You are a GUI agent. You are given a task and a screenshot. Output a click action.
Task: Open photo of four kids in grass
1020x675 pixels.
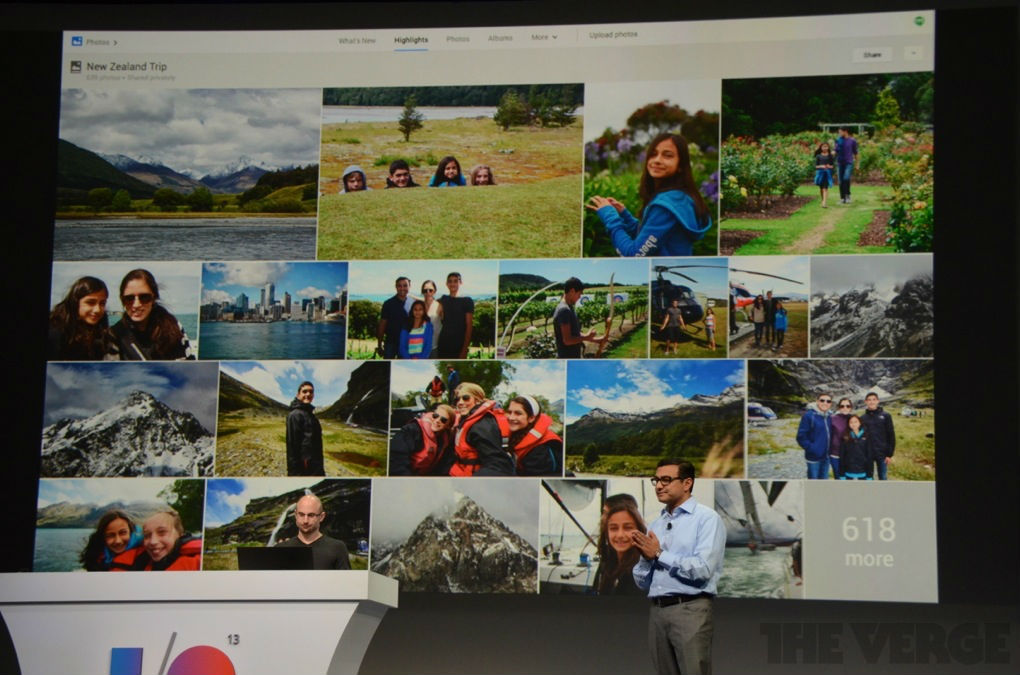point(450,172)
